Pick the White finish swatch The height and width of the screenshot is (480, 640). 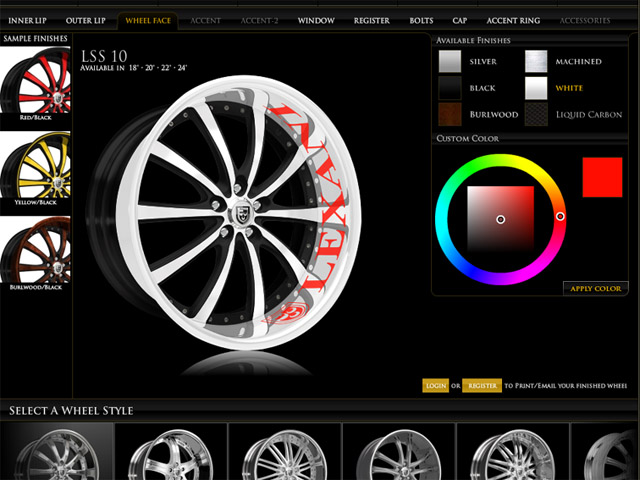[x=536, y=88]
